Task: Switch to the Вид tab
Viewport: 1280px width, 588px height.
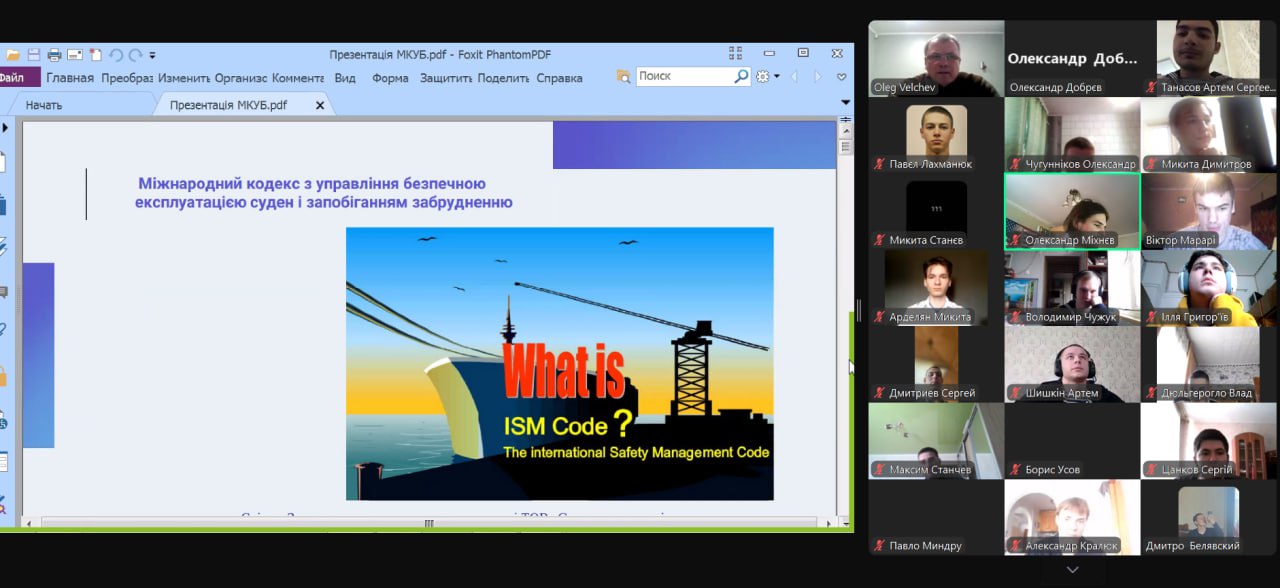Action: (345, 78)
